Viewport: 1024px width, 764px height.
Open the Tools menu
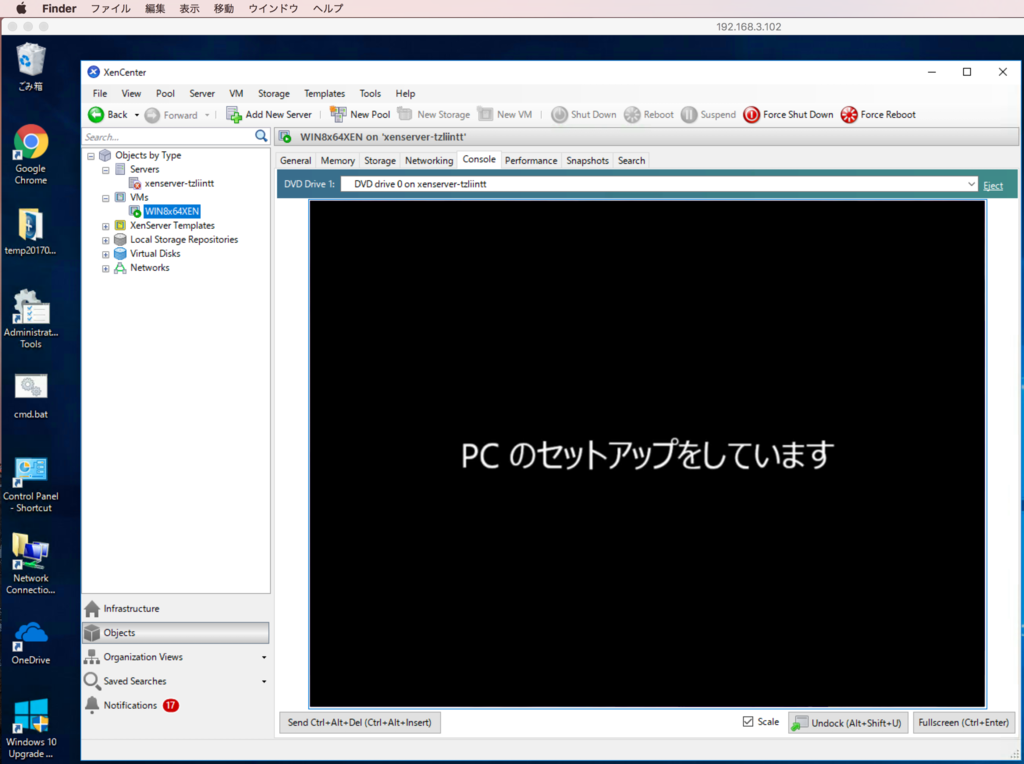tap(370, 93)
